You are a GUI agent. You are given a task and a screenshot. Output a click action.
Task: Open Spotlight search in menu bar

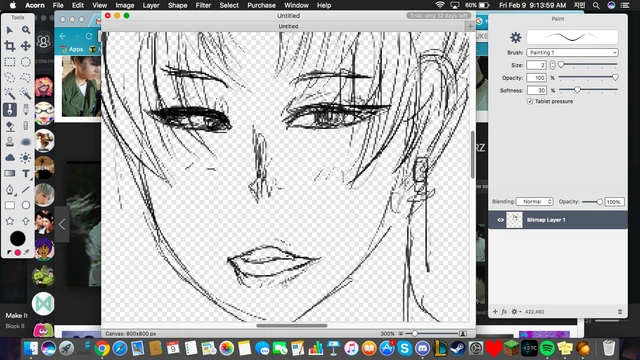click(596, 5)
